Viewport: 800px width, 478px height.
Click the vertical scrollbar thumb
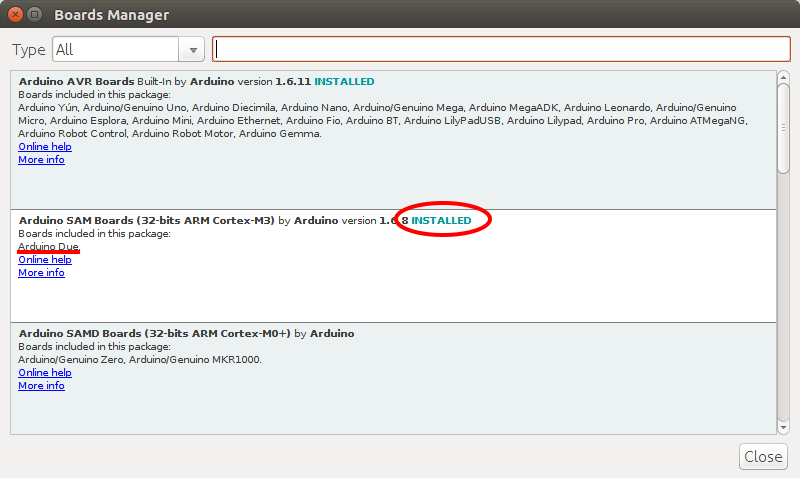783,128
